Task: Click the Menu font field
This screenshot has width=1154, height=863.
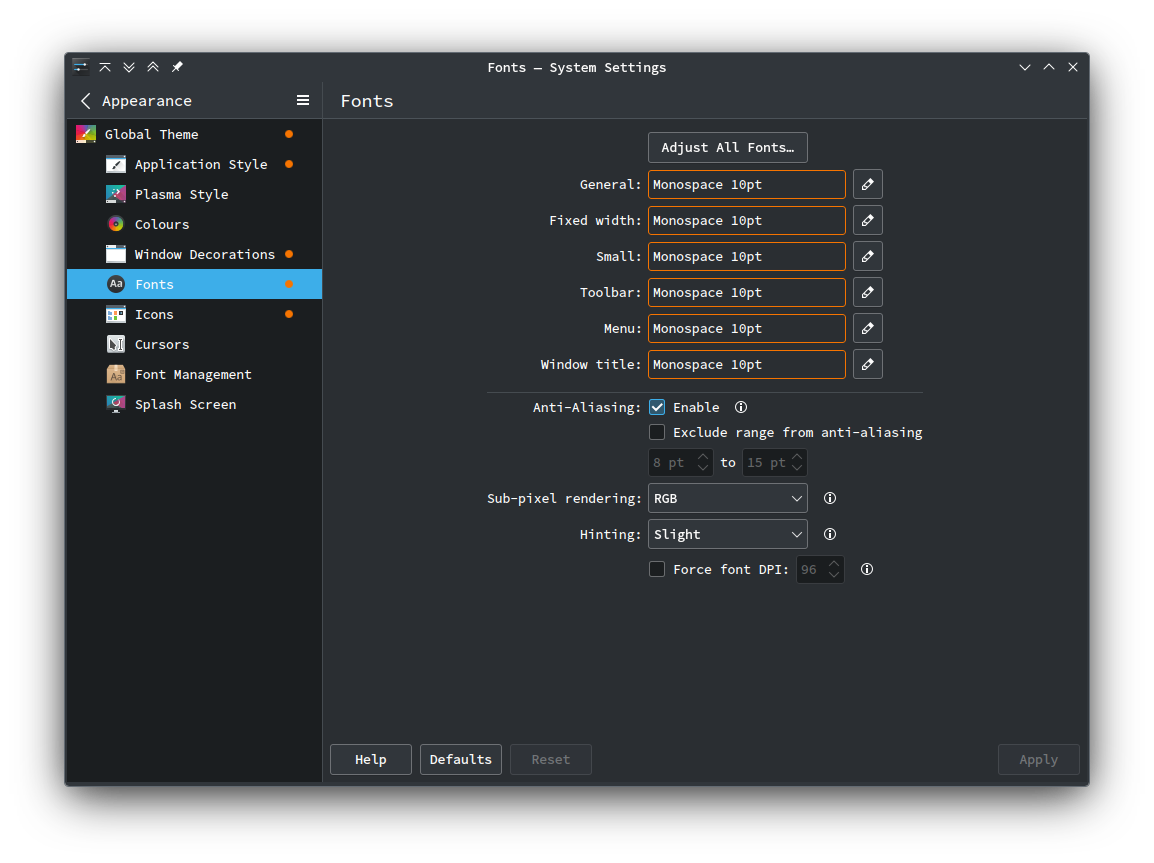Action: (x=747, y=329)
